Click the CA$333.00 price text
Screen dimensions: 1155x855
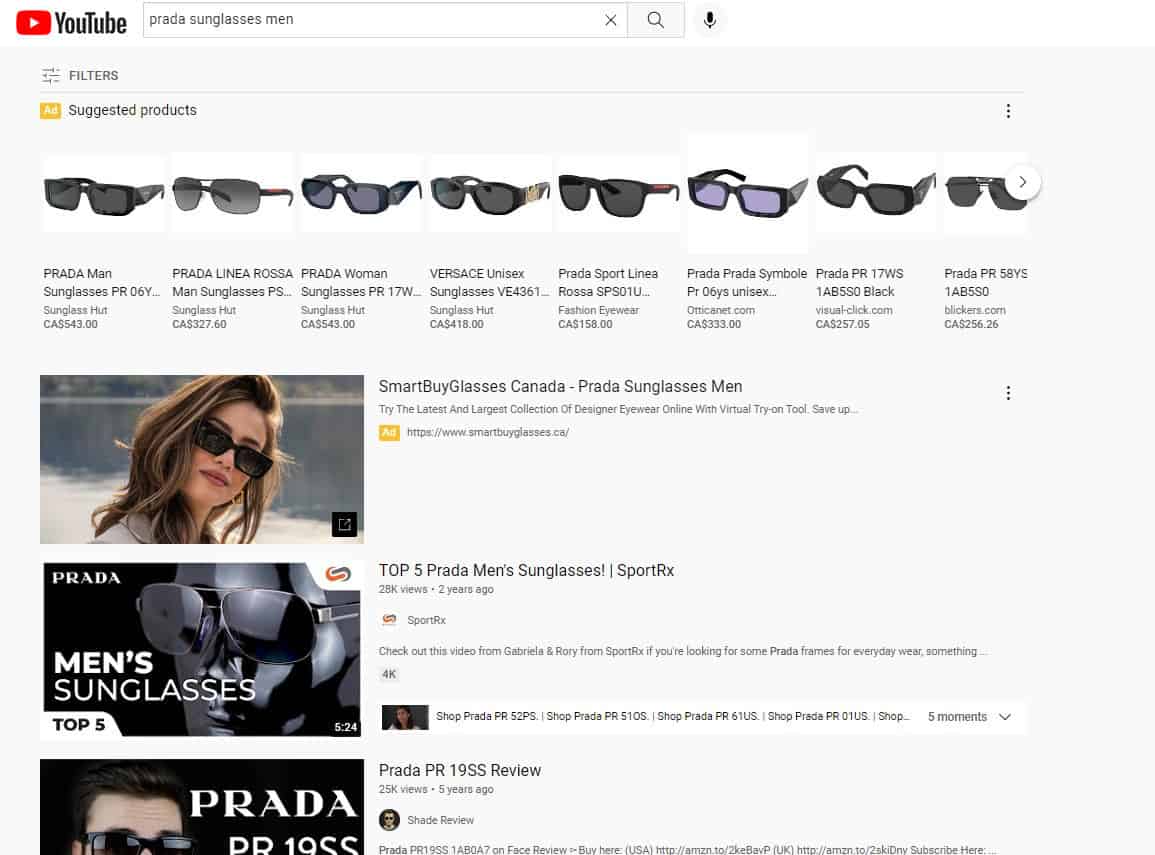coord(714,325)
